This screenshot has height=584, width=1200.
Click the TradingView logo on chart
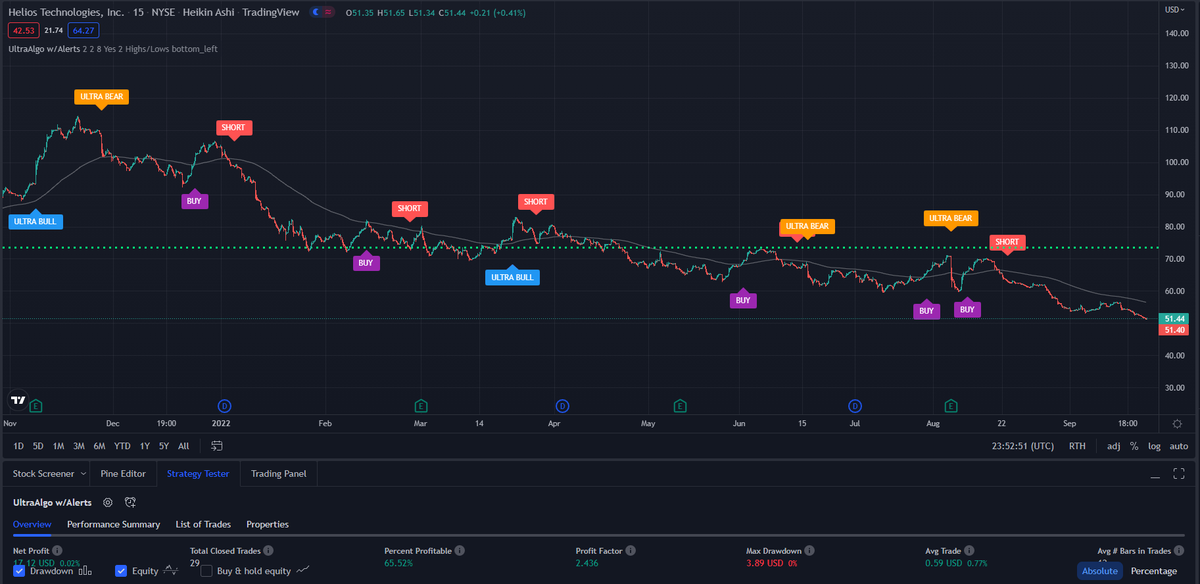tap(17, 400)
